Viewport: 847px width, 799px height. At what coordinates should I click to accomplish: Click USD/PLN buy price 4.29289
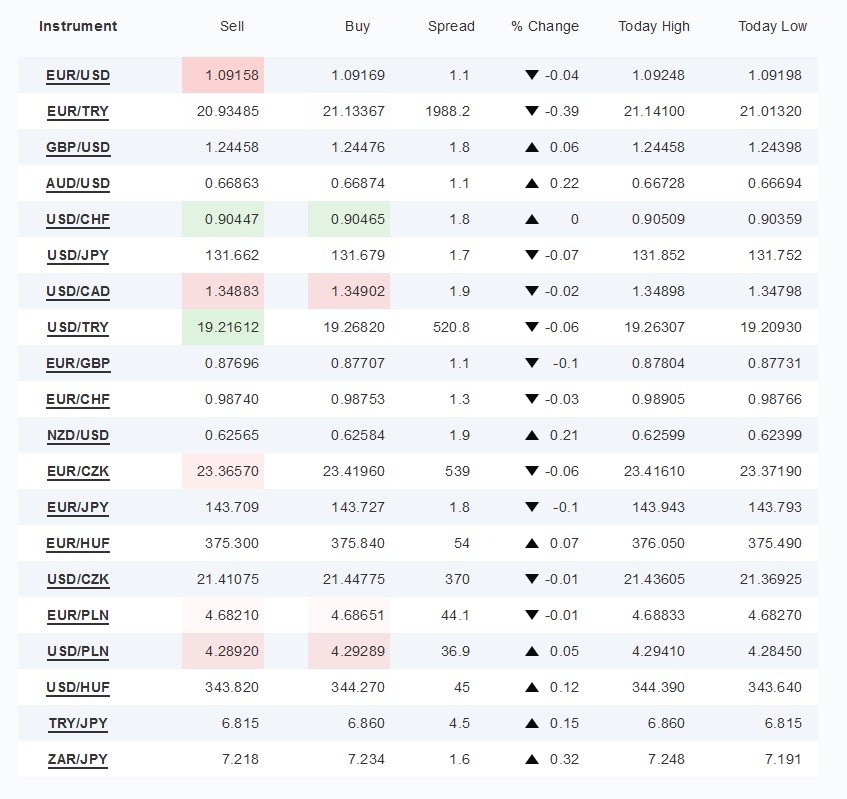(x=357, y=651)
